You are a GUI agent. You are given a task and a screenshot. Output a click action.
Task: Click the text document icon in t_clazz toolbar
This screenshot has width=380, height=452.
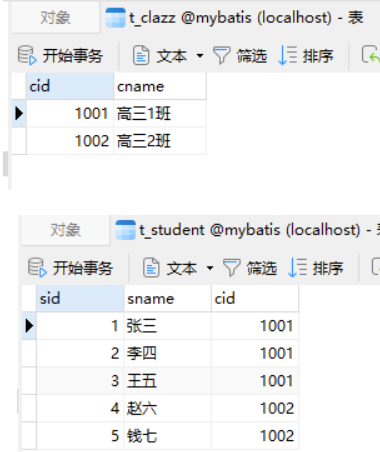tap(141, 55)
